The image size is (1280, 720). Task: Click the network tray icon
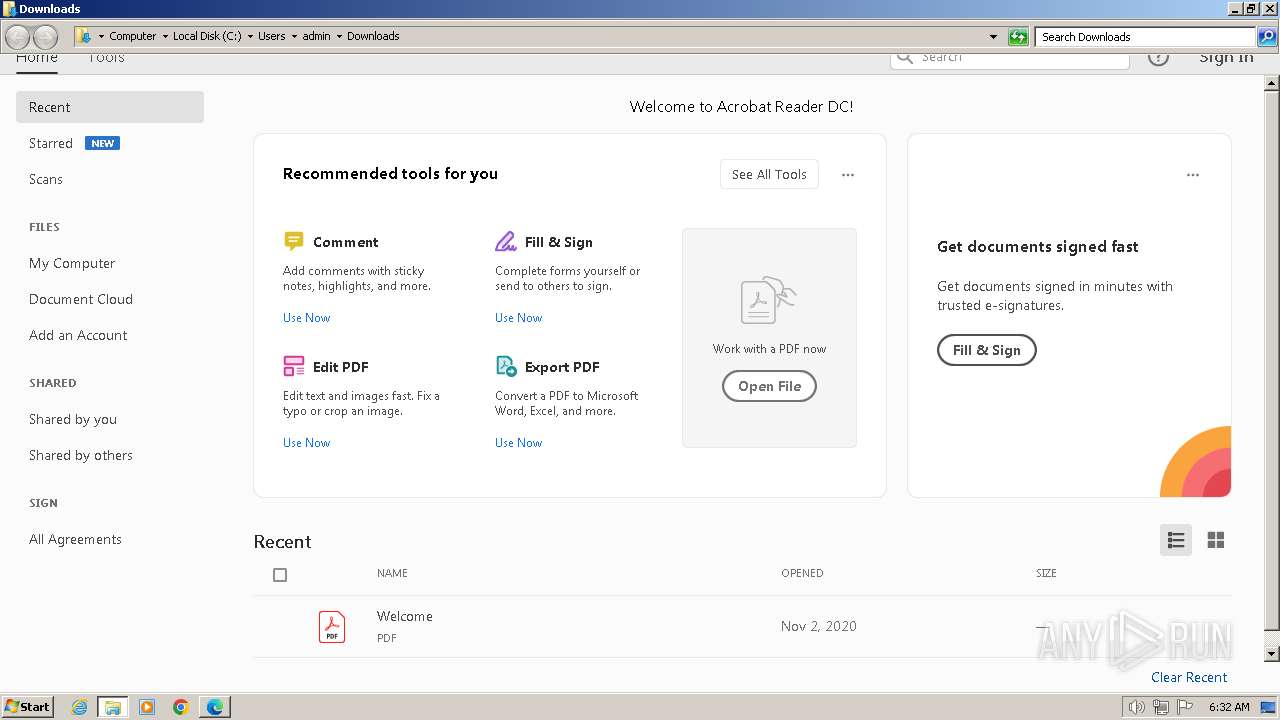click(1161, 707)
